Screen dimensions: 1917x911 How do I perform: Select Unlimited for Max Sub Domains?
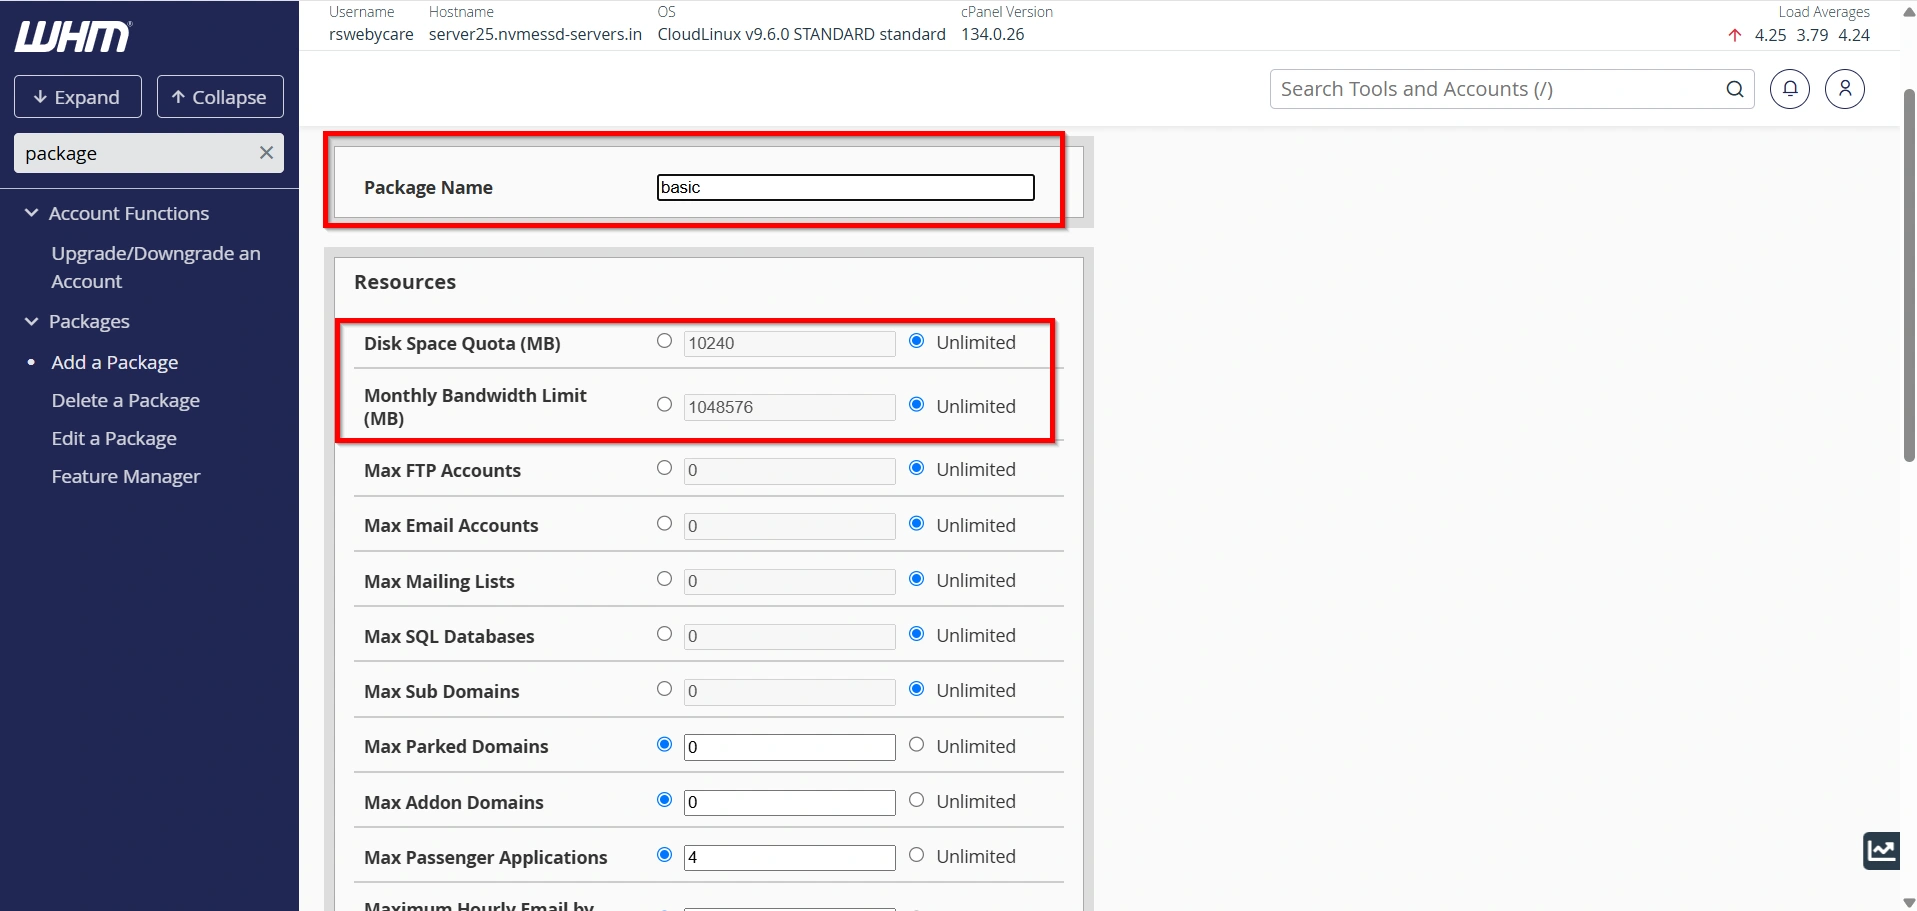pos(916,689)
